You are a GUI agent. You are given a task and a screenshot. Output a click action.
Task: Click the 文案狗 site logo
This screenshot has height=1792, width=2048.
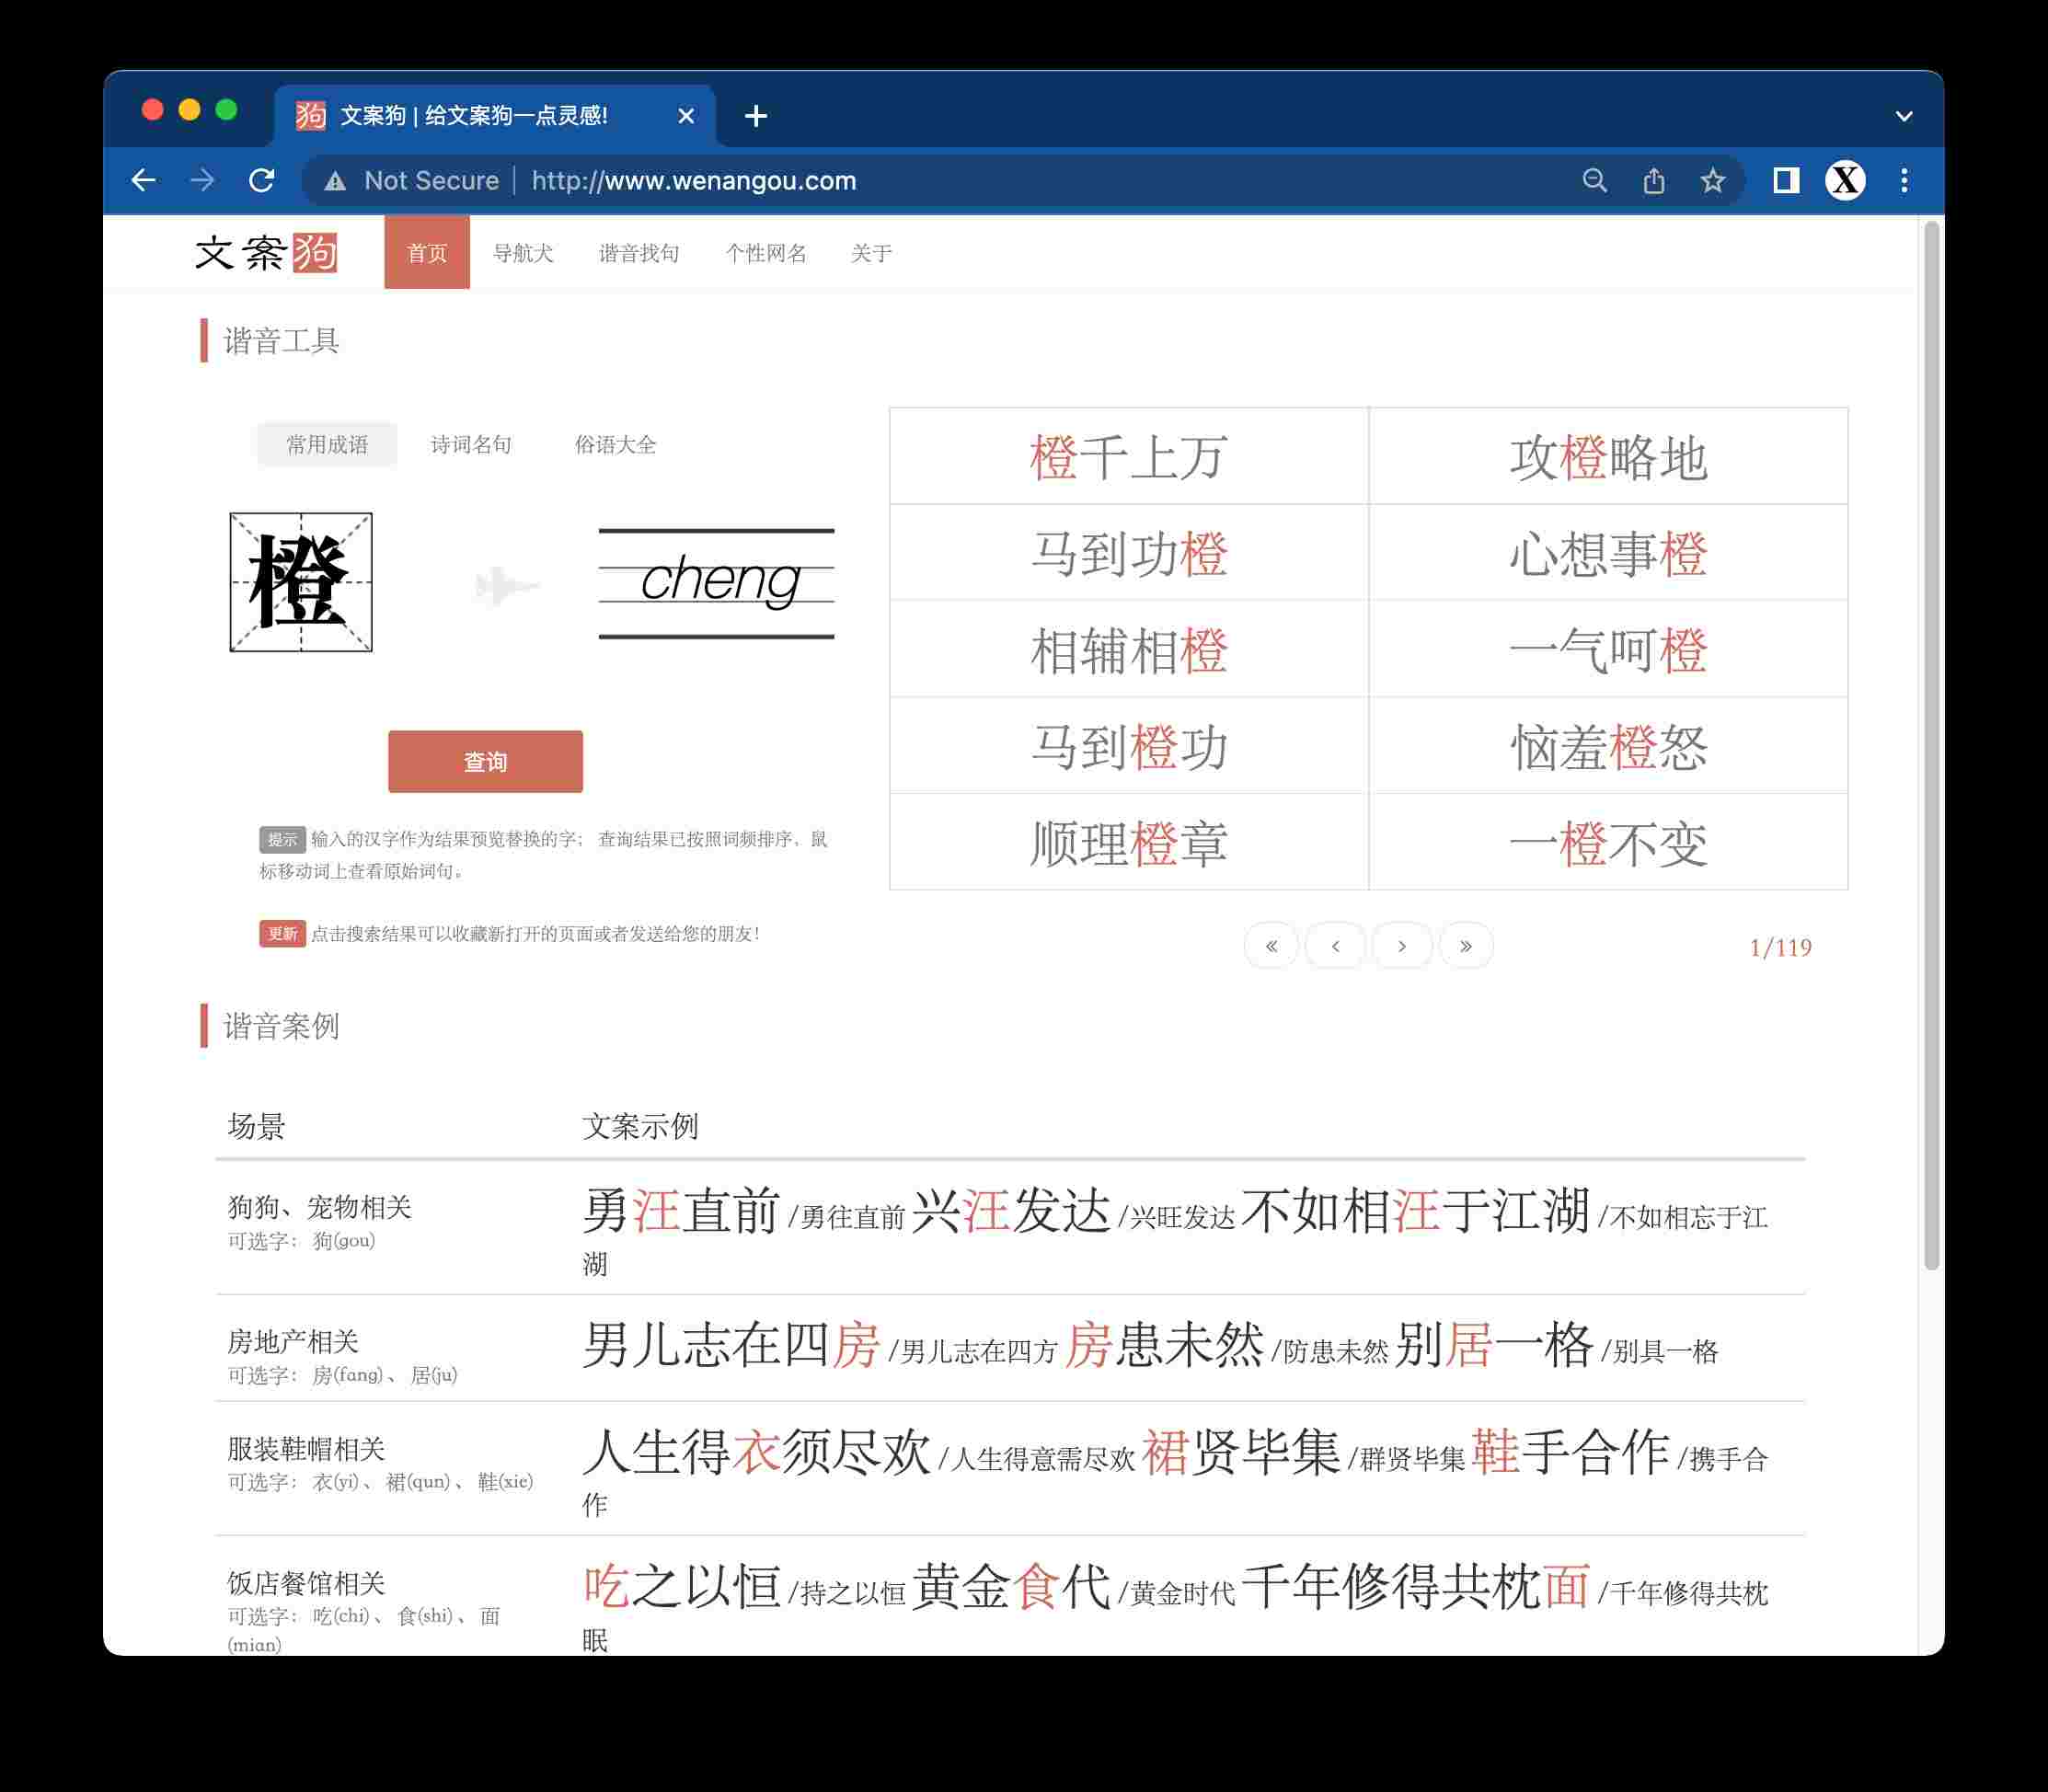(266, 253)
